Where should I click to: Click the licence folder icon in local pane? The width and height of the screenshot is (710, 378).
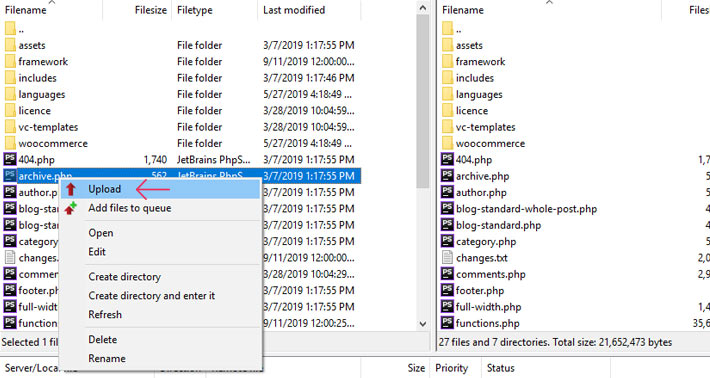(x=10, y=110)
